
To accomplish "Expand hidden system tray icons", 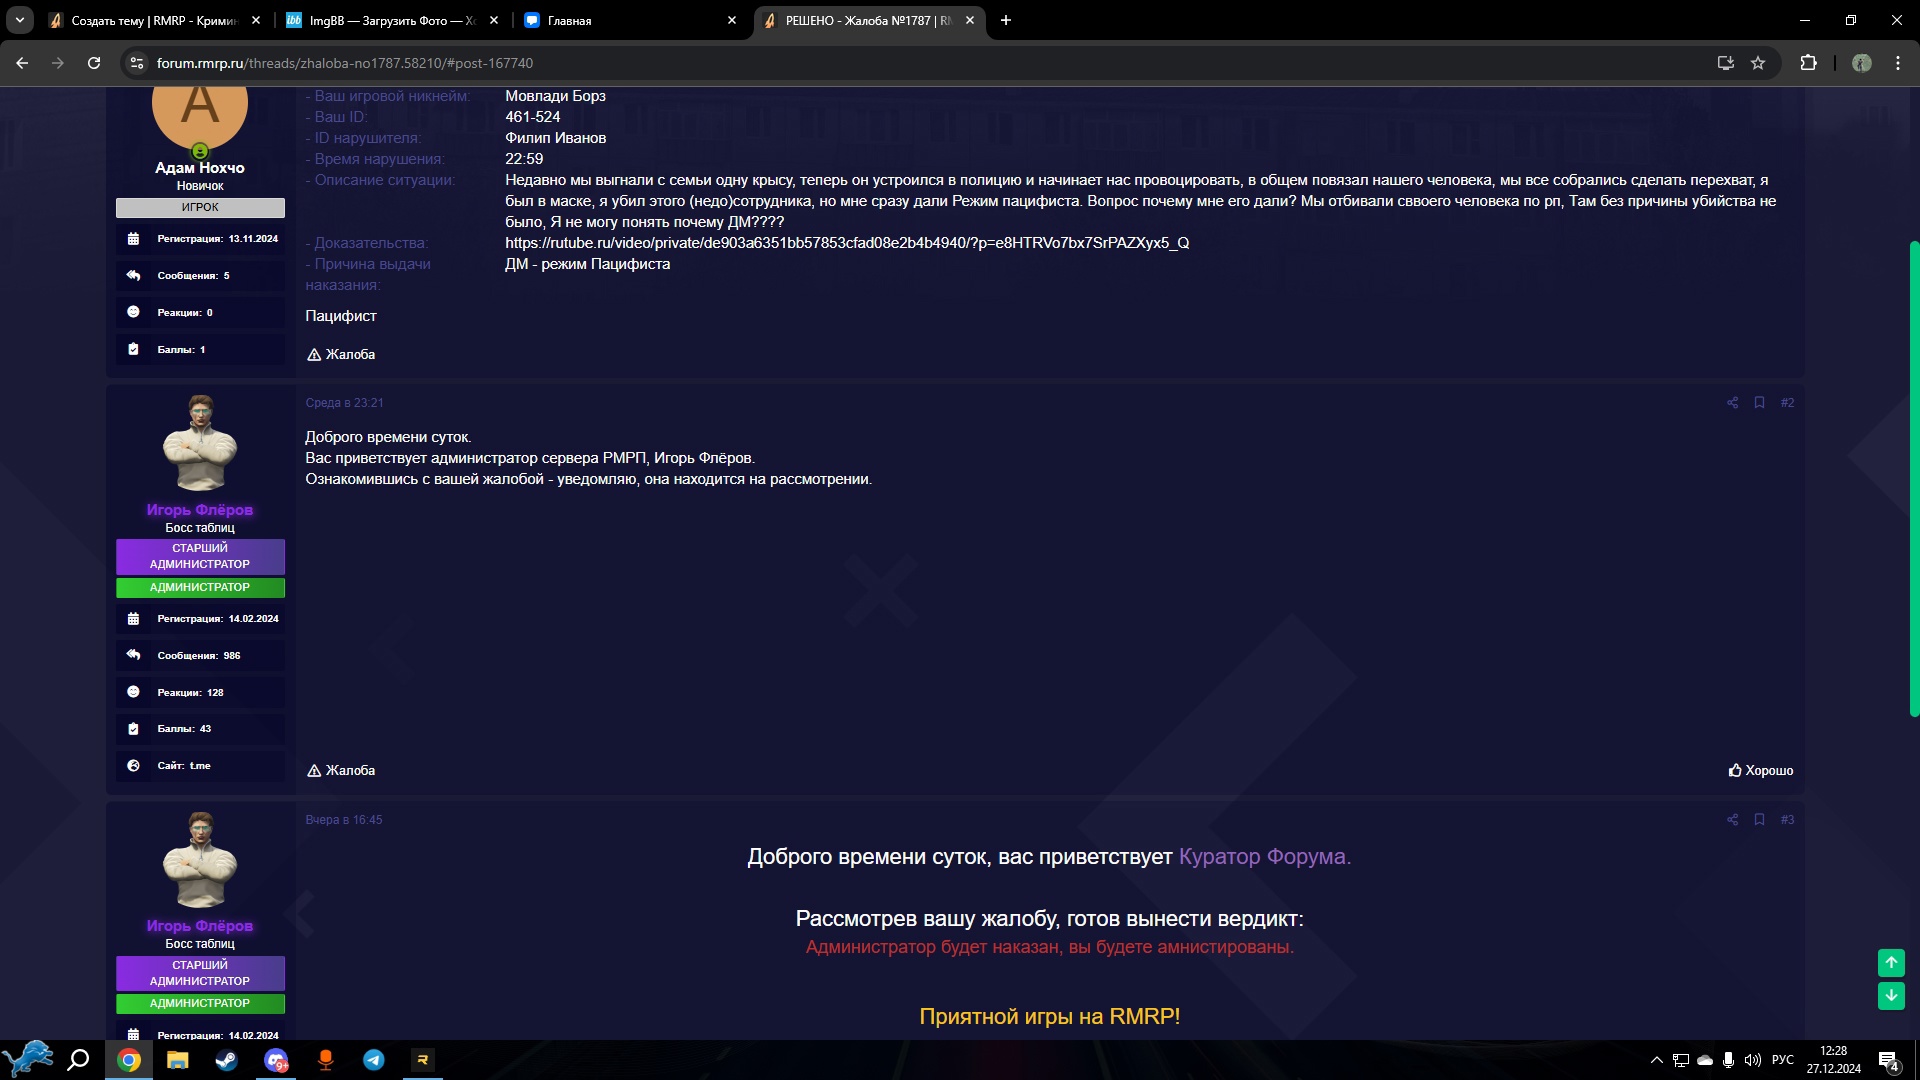I will pos(1656,1060).
